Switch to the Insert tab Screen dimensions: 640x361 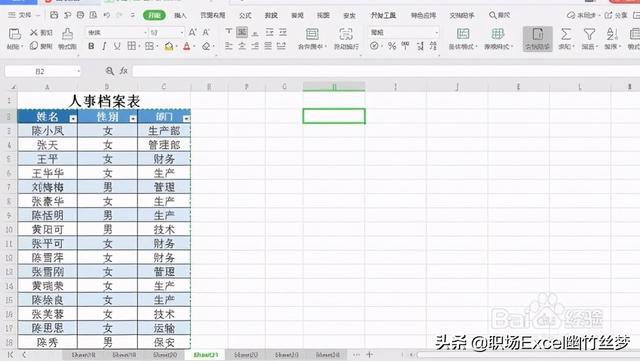(180, 16)
